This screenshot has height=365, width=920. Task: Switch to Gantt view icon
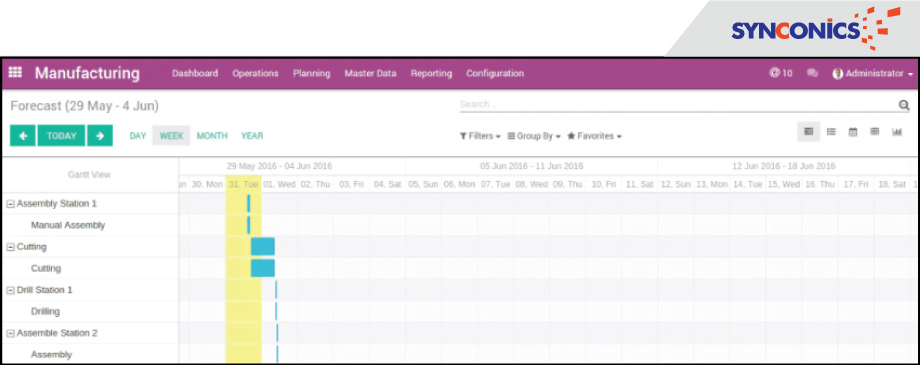click(x=809, y=132)
